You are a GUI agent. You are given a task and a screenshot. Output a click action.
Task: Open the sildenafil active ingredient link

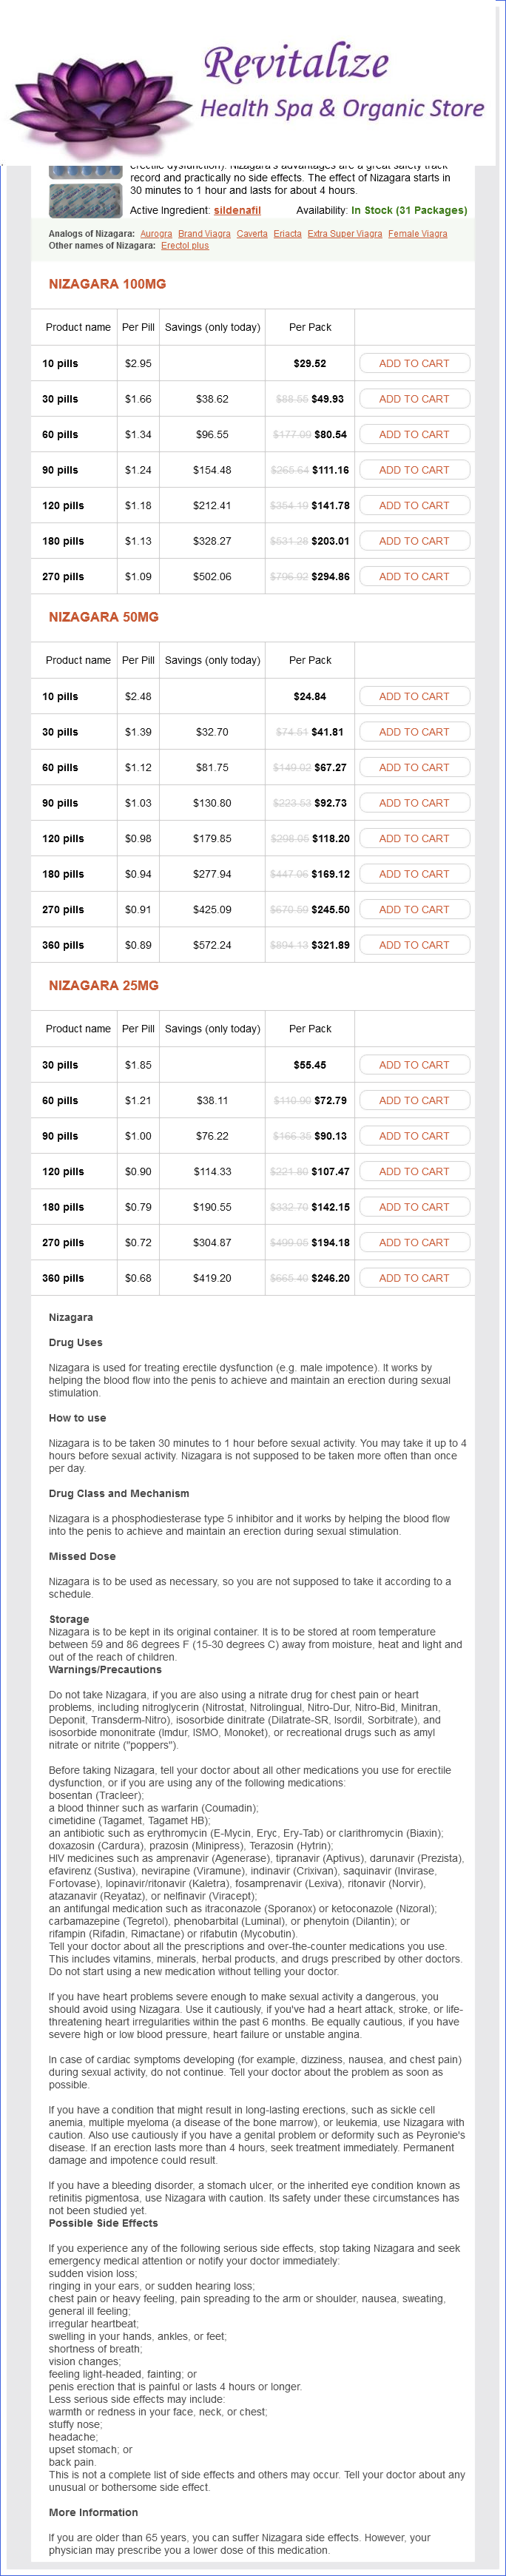click(237, 211)
